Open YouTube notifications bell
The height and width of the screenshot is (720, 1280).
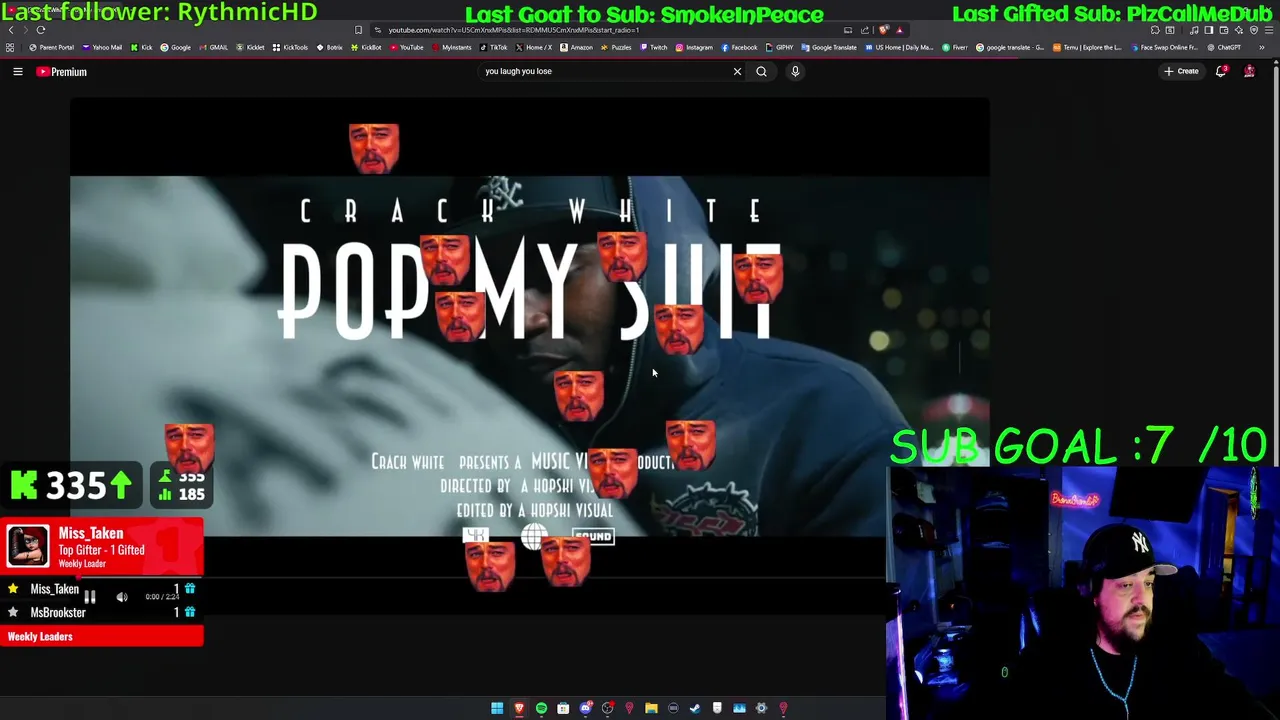pos(1221,71)
